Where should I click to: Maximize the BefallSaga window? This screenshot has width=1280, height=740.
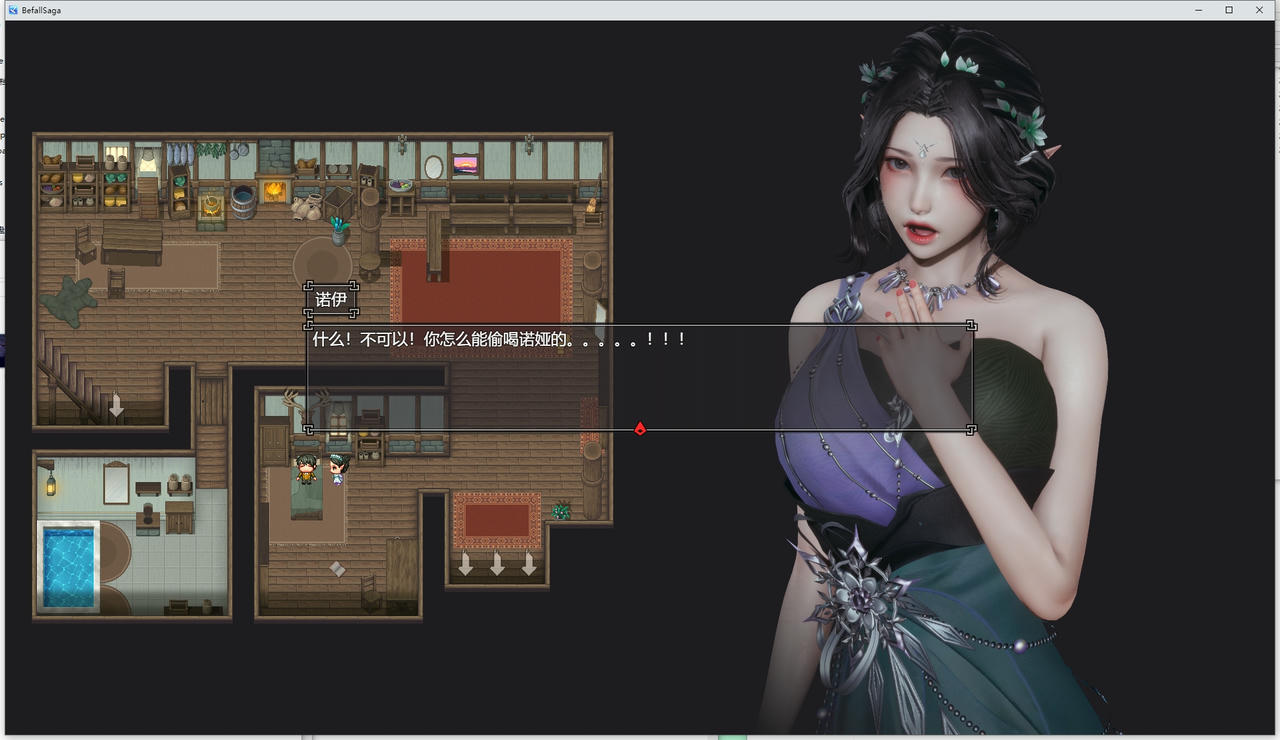pyautogui.click(x=1228, y=10)
